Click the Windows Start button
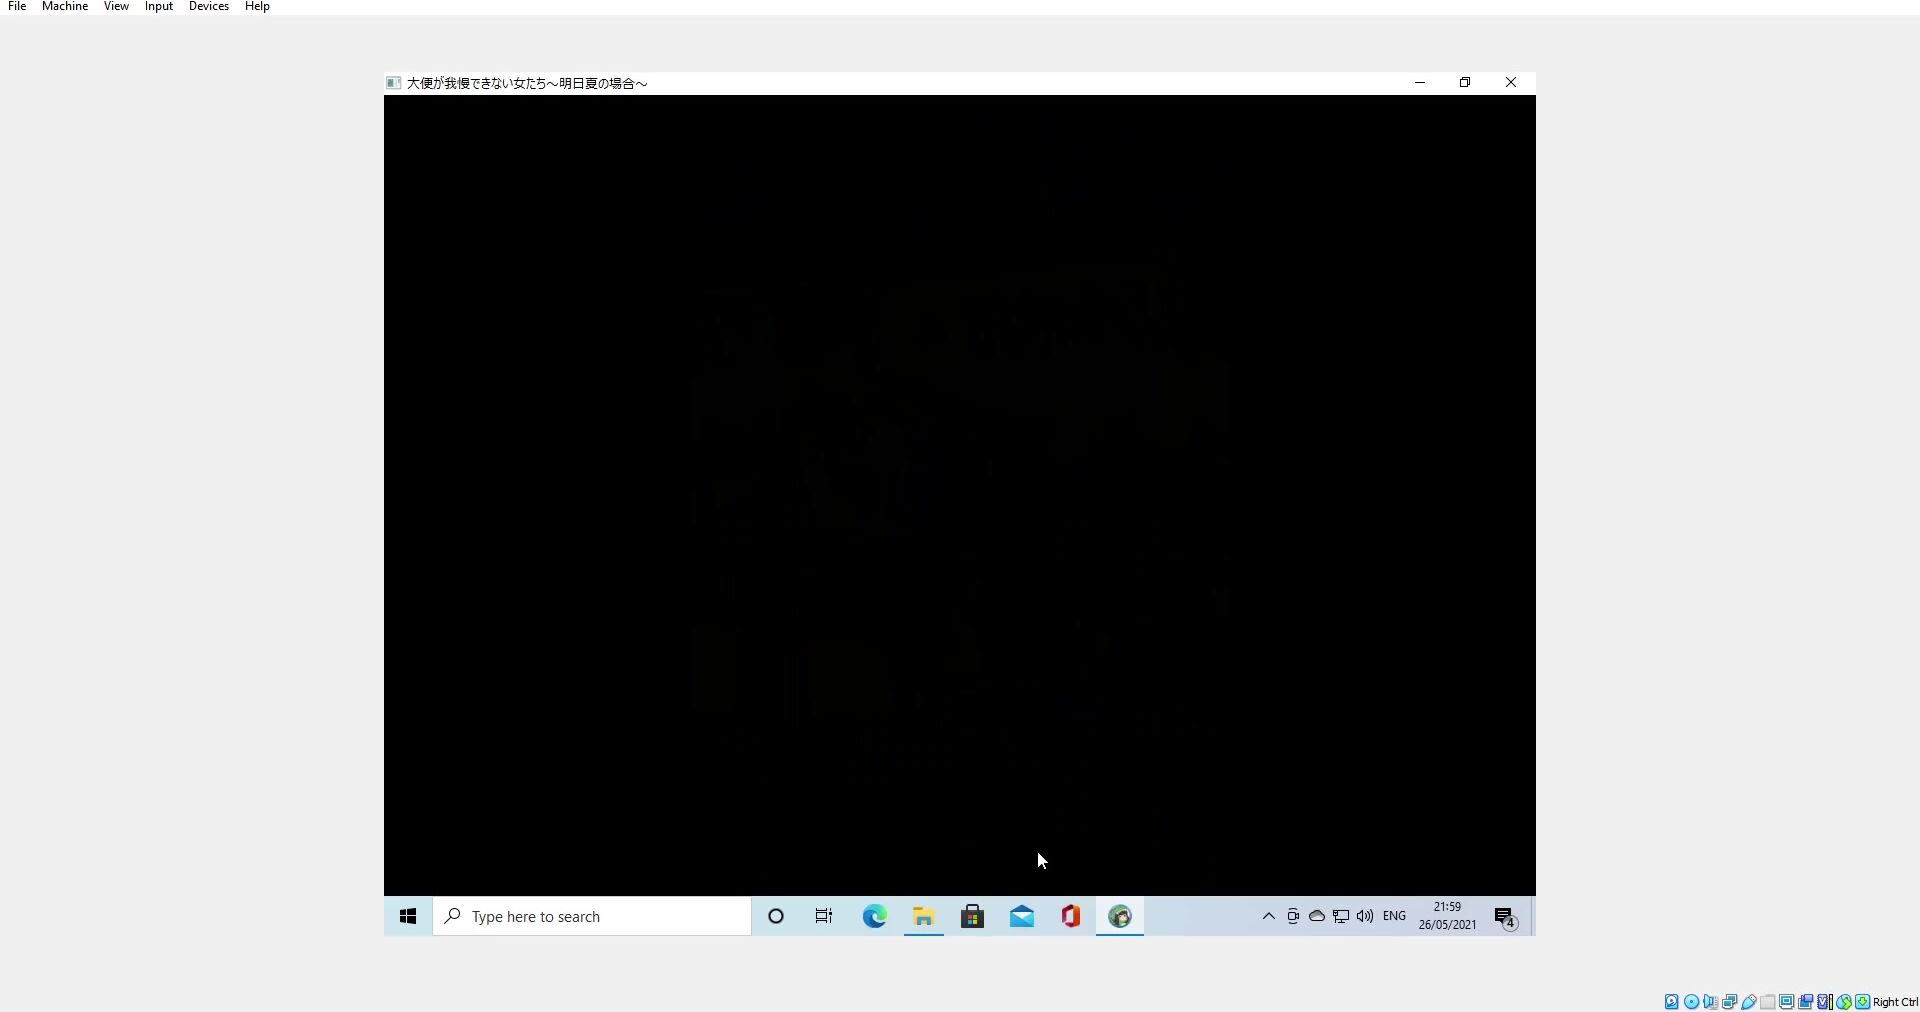 [408, 917]
